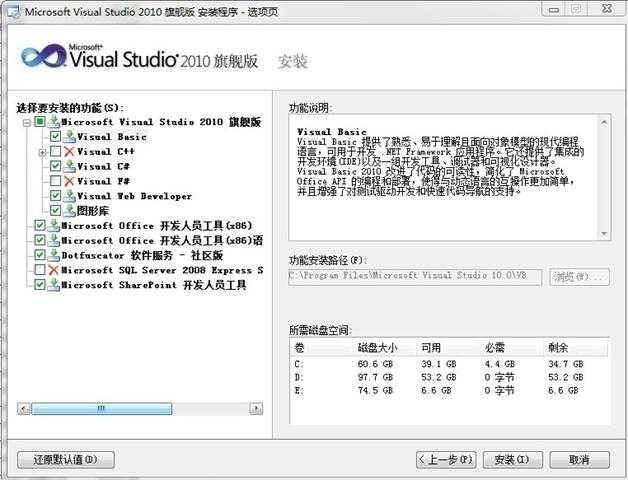Uncheck the Visual C# checkbox
Viewport: 628px width, 480px height.
(x=55, y=166)
